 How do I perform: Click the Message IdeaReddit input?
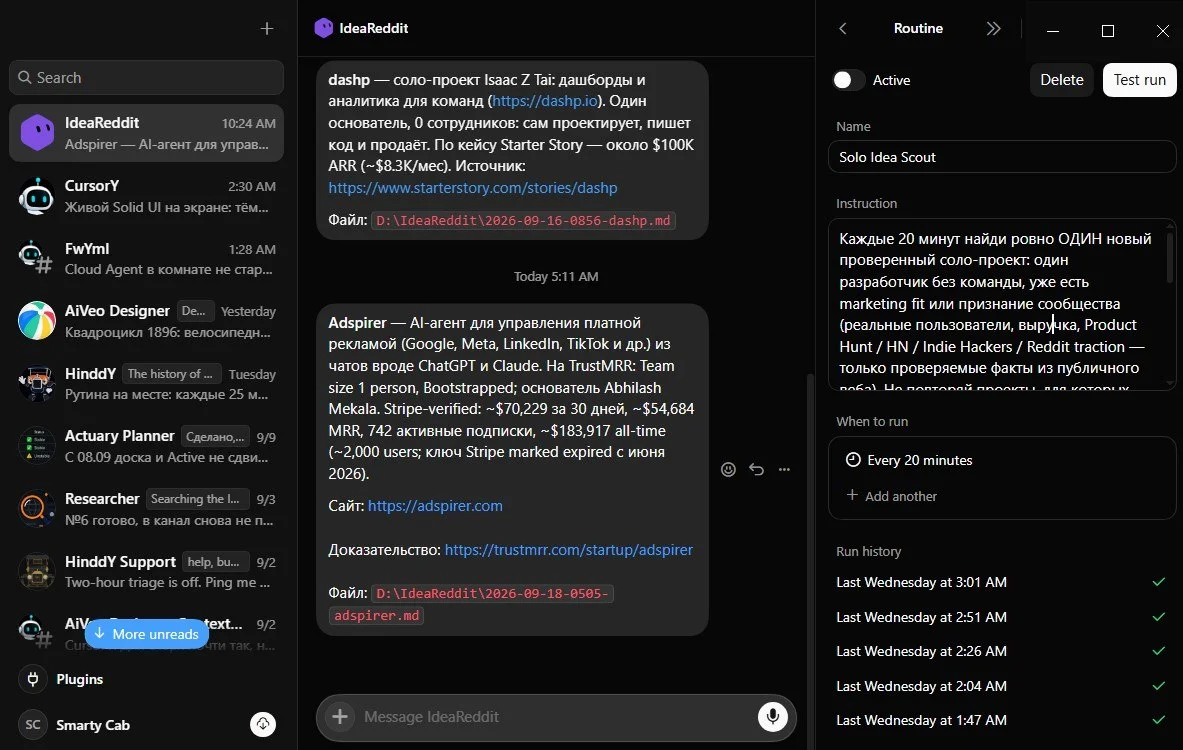pyautogui.click(x=555, y=717)
